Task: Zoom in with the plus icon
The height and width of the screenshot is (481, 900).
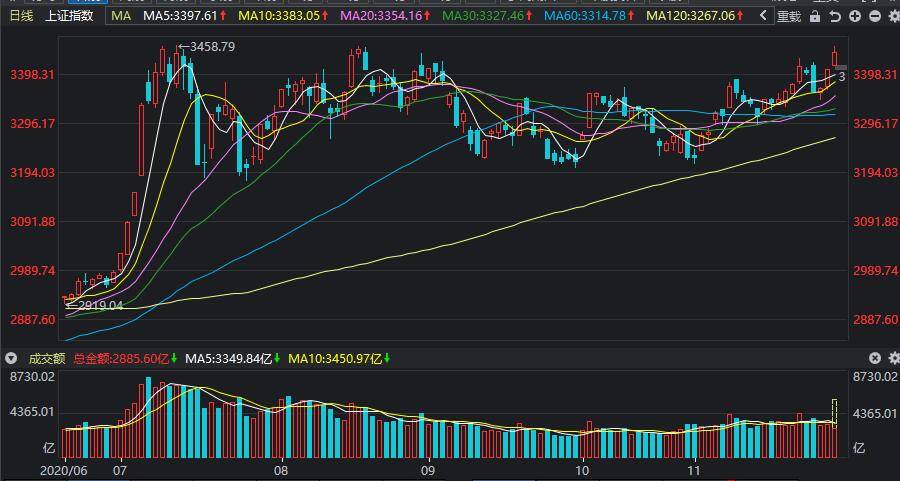Action: click(856, 16)
